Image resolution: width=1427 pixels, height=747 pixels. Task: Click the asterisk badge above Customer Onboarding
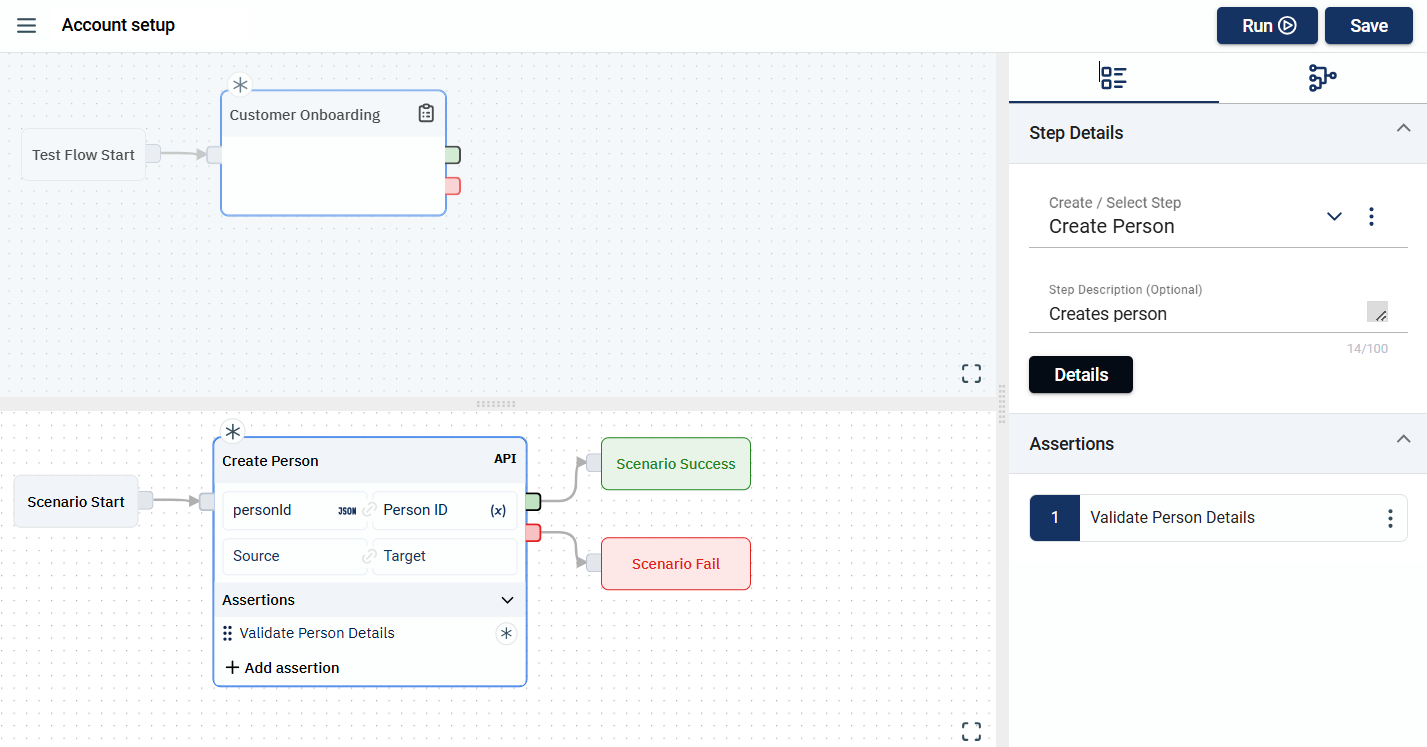(240, 85)
